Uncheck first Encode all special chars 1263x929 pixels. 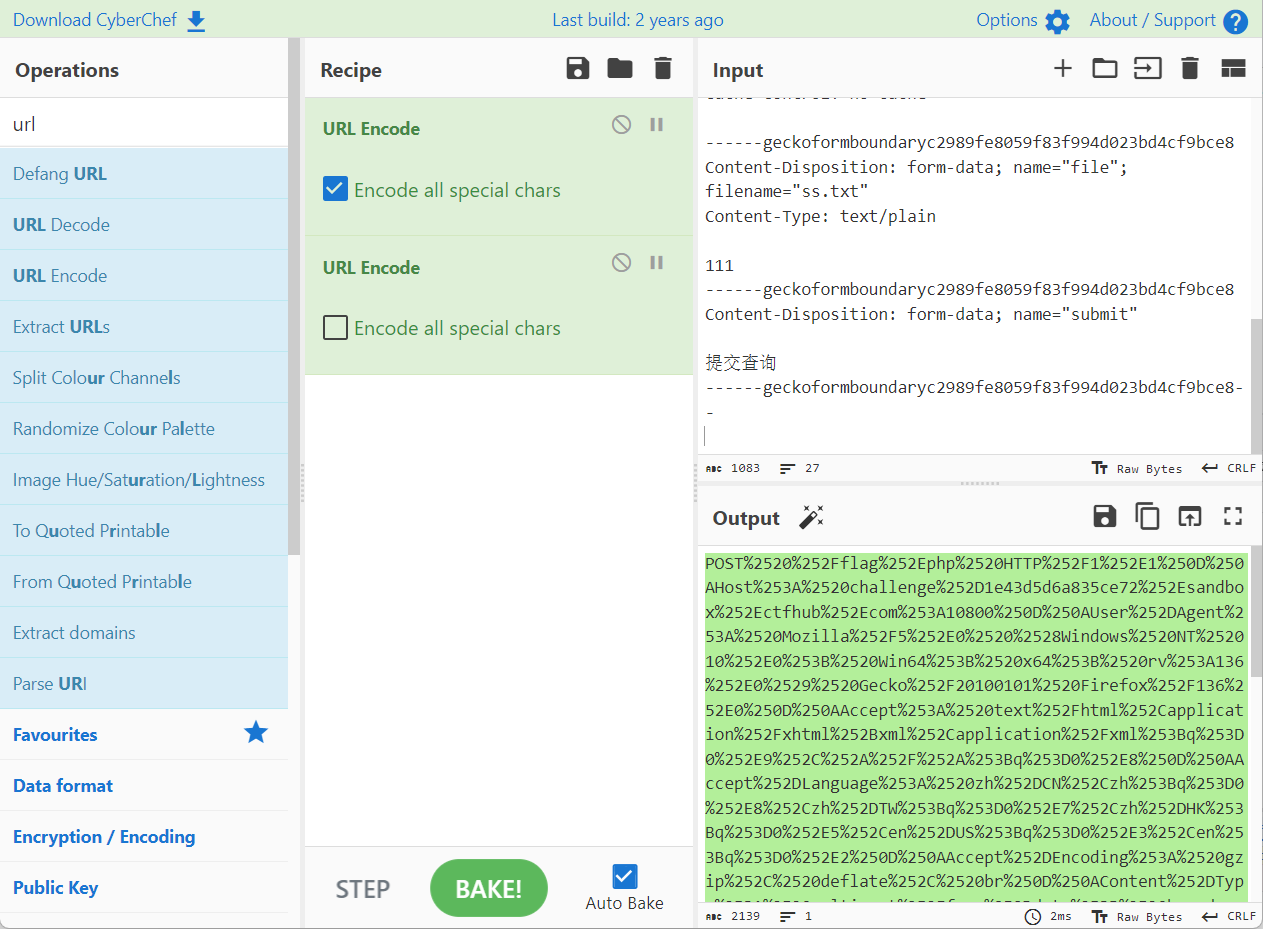(x=336, y=189)
